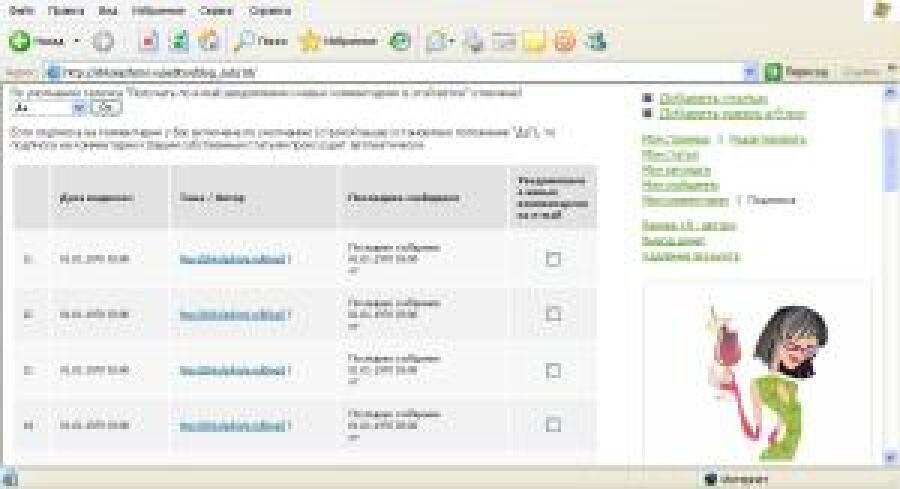Expand the address bar URL dropdown

(x=750, y=73)
